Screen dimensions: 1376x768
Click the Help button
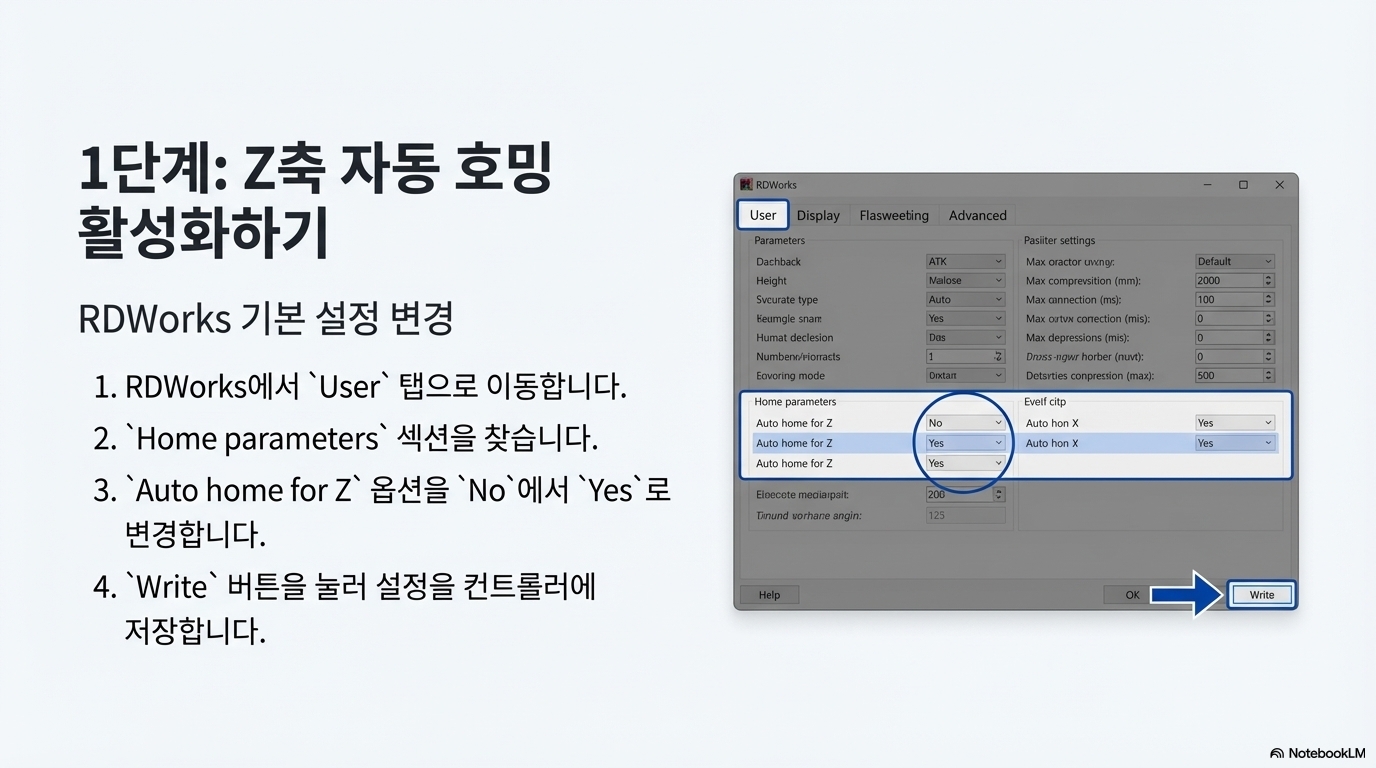769,594
